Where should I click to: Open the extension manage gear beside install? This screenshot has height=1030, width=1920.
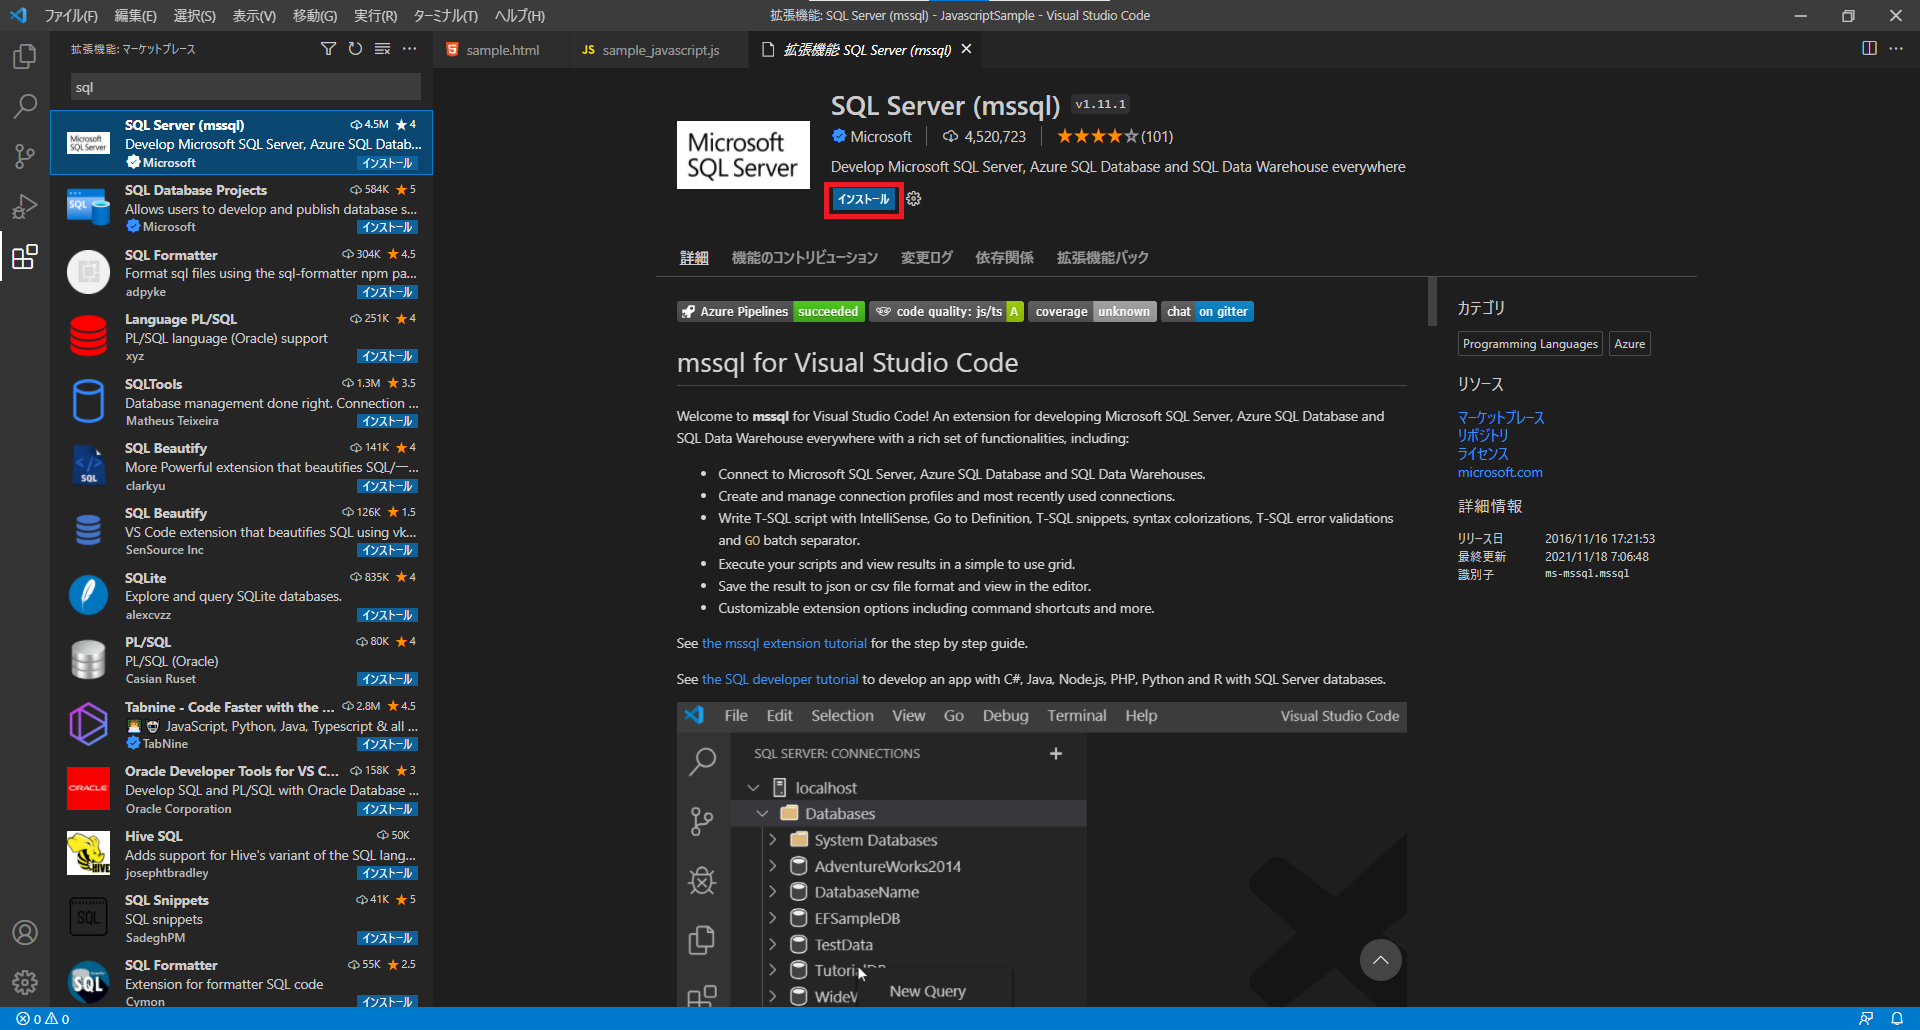[914, 199]
